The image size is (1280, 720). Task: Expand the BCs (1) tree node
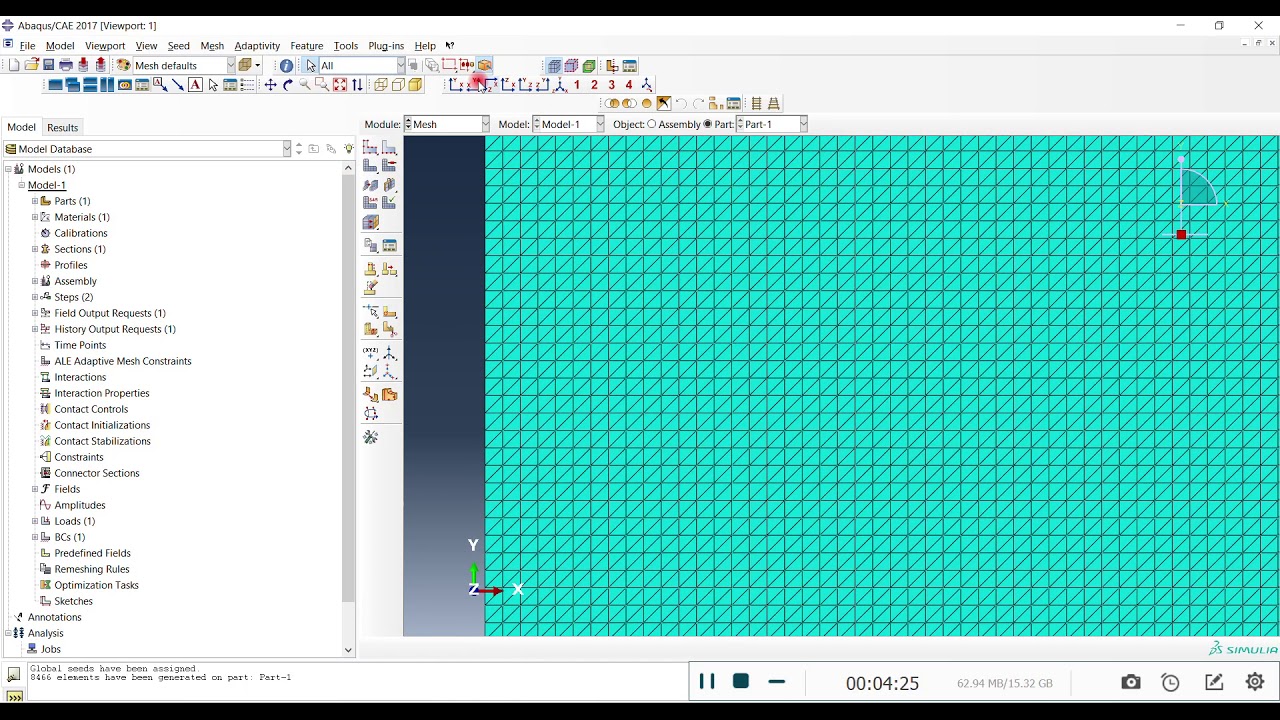pyautogui.click(x=35, y=537)
